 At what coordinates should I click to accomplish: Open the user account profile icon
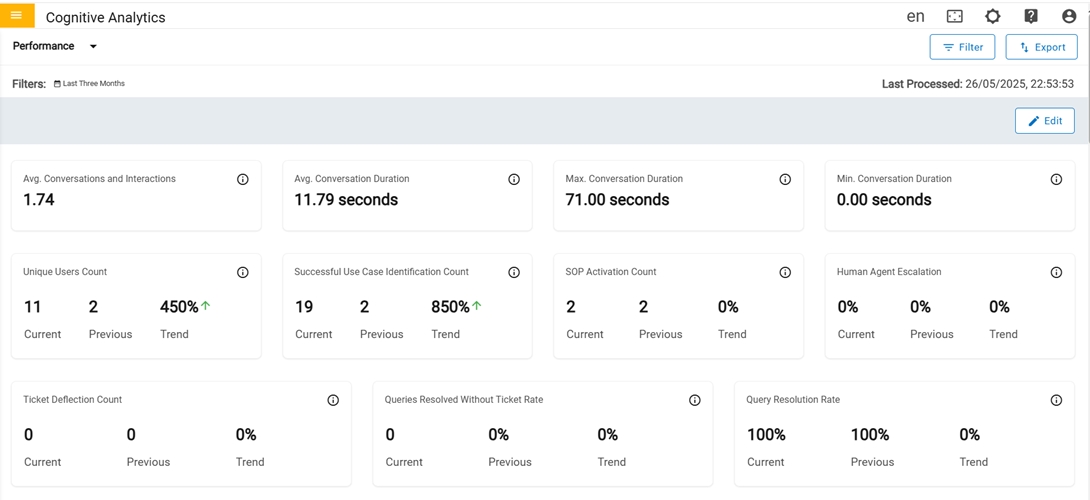(1069, 16)
